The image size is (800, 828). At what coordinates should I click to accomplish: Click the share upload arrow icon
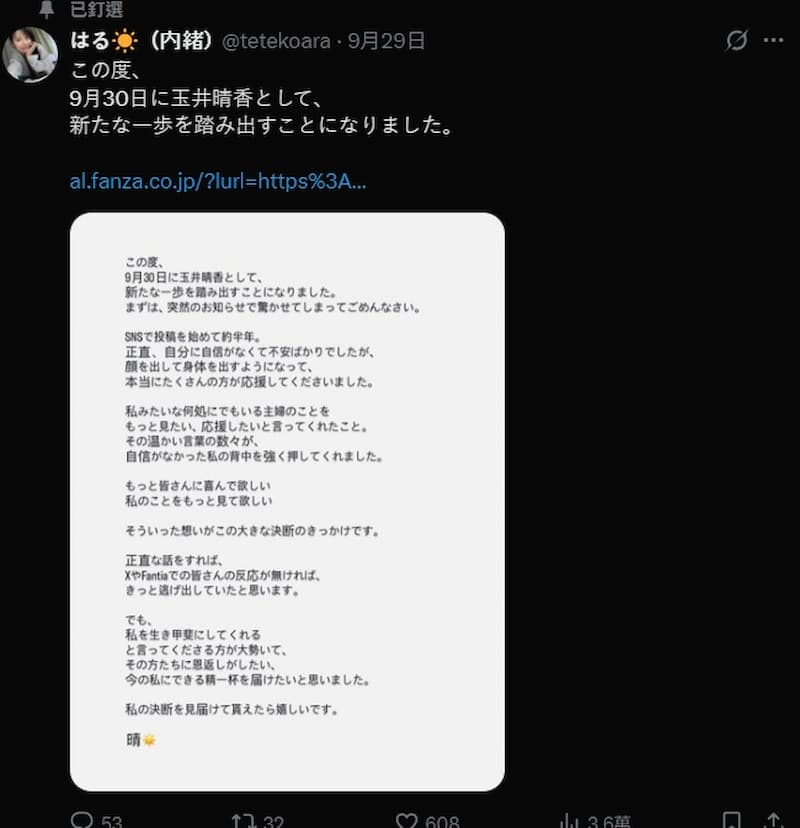pyautogui.click(x=774, y=821)
